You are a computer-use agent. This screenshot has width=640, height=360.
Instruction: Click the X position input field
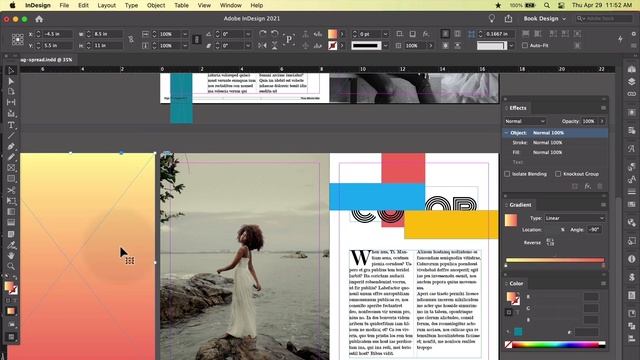[x=58, y=34]
